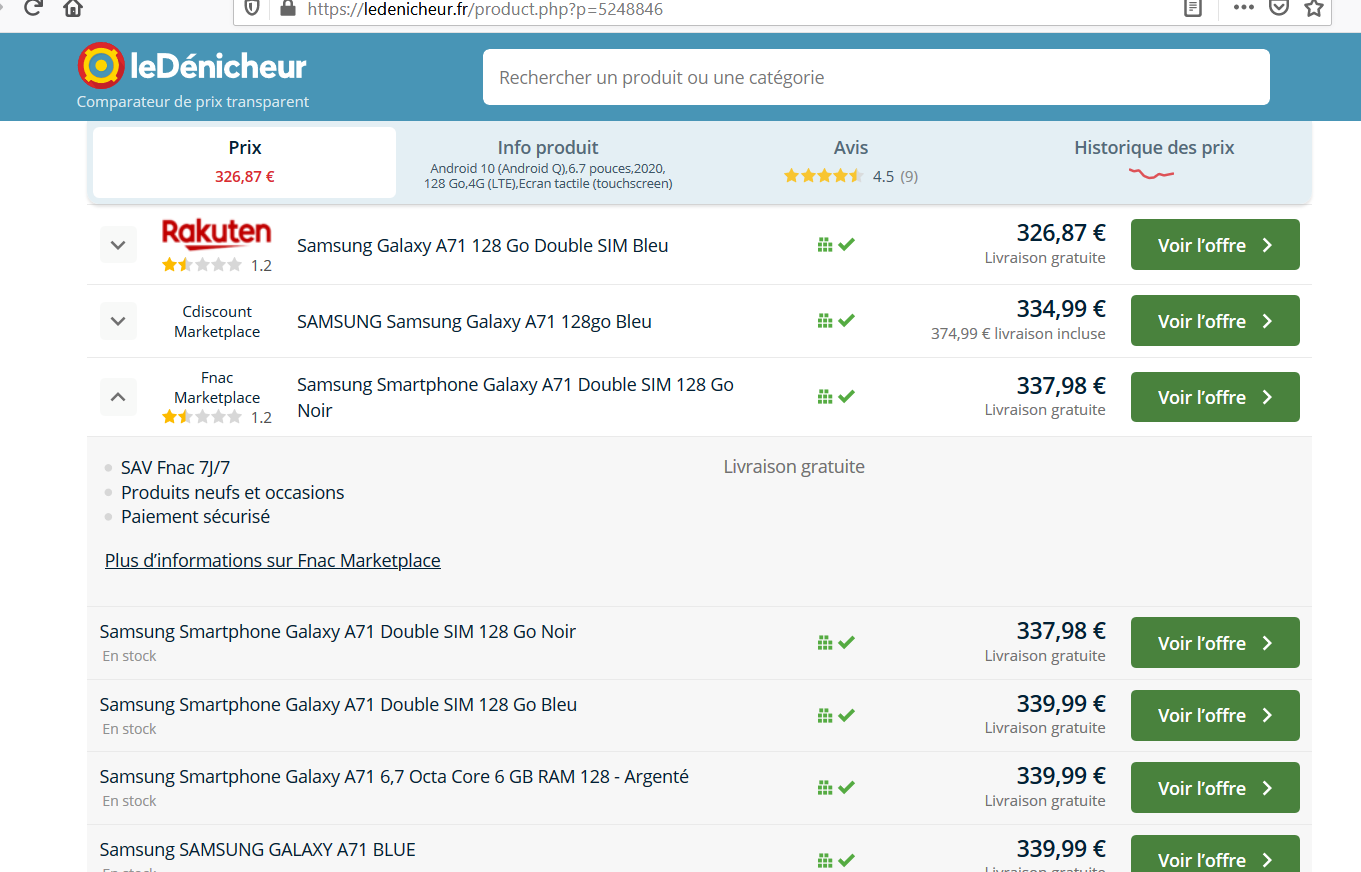The width and height of the screenshot is (1361, 872).
Task: Click Voir l'offre for Double SIM Bleu 339,99 €
Action: (x=1215, y=716)
